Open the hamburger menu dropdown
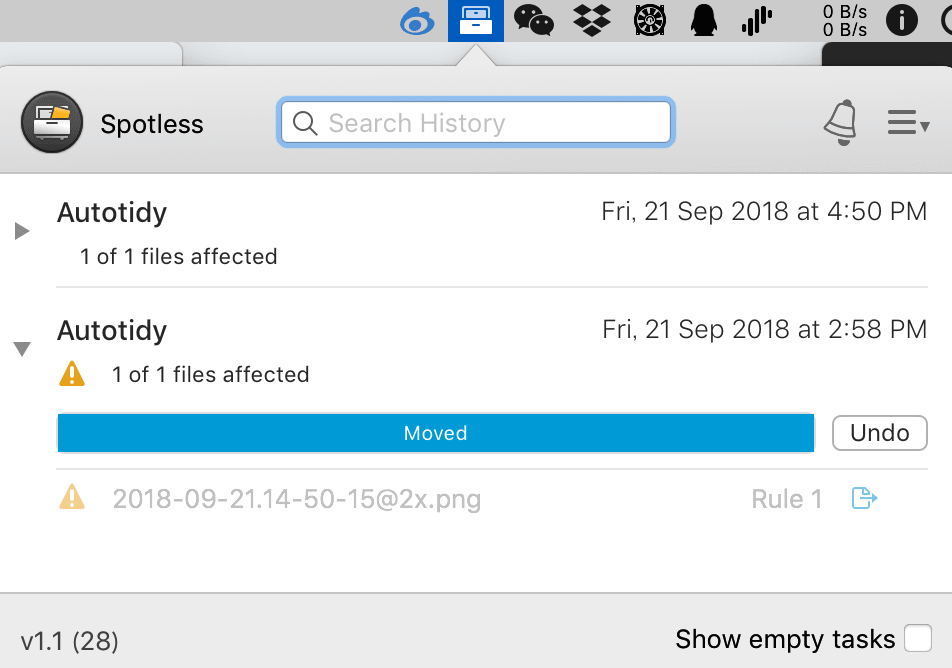The image size is (952, 668). coord(908,123)
